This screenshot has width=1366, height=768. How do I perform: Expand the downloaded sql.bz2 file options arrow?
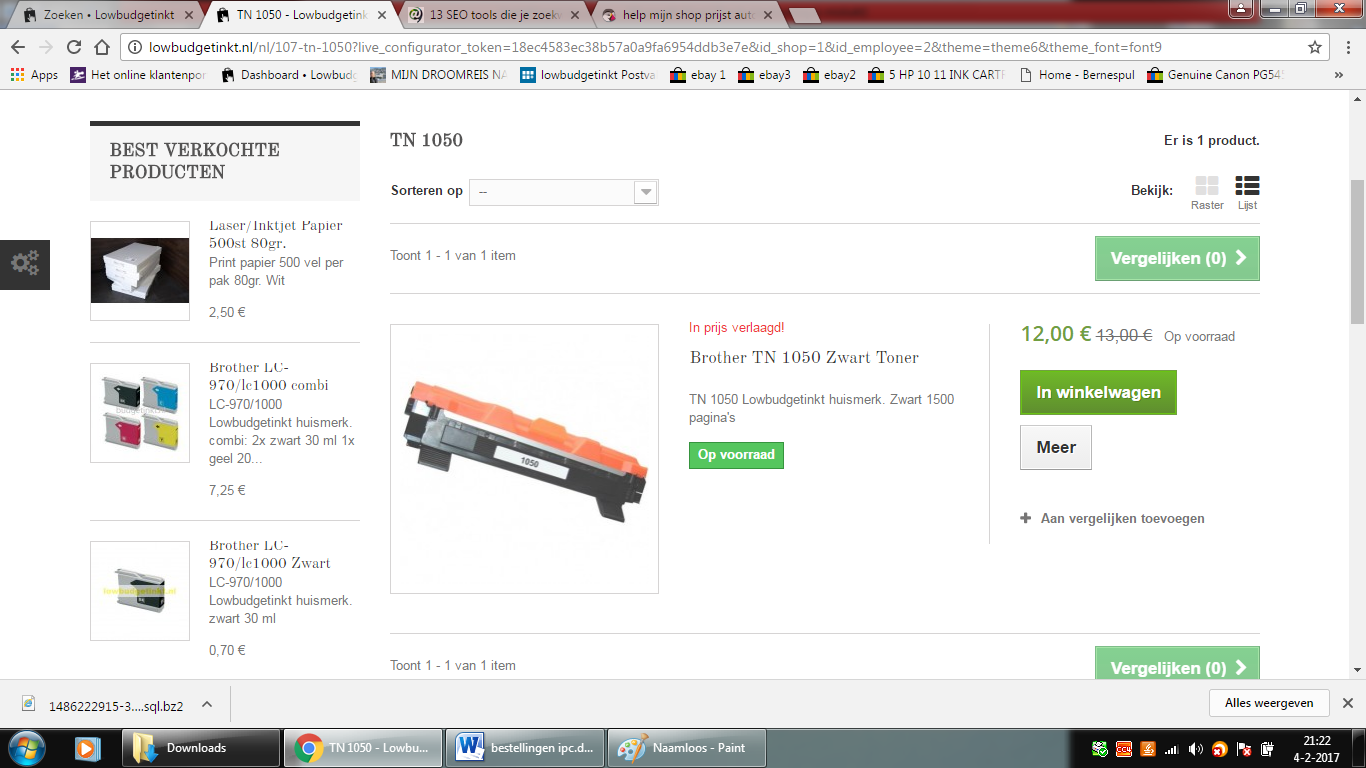pos(207,704)
